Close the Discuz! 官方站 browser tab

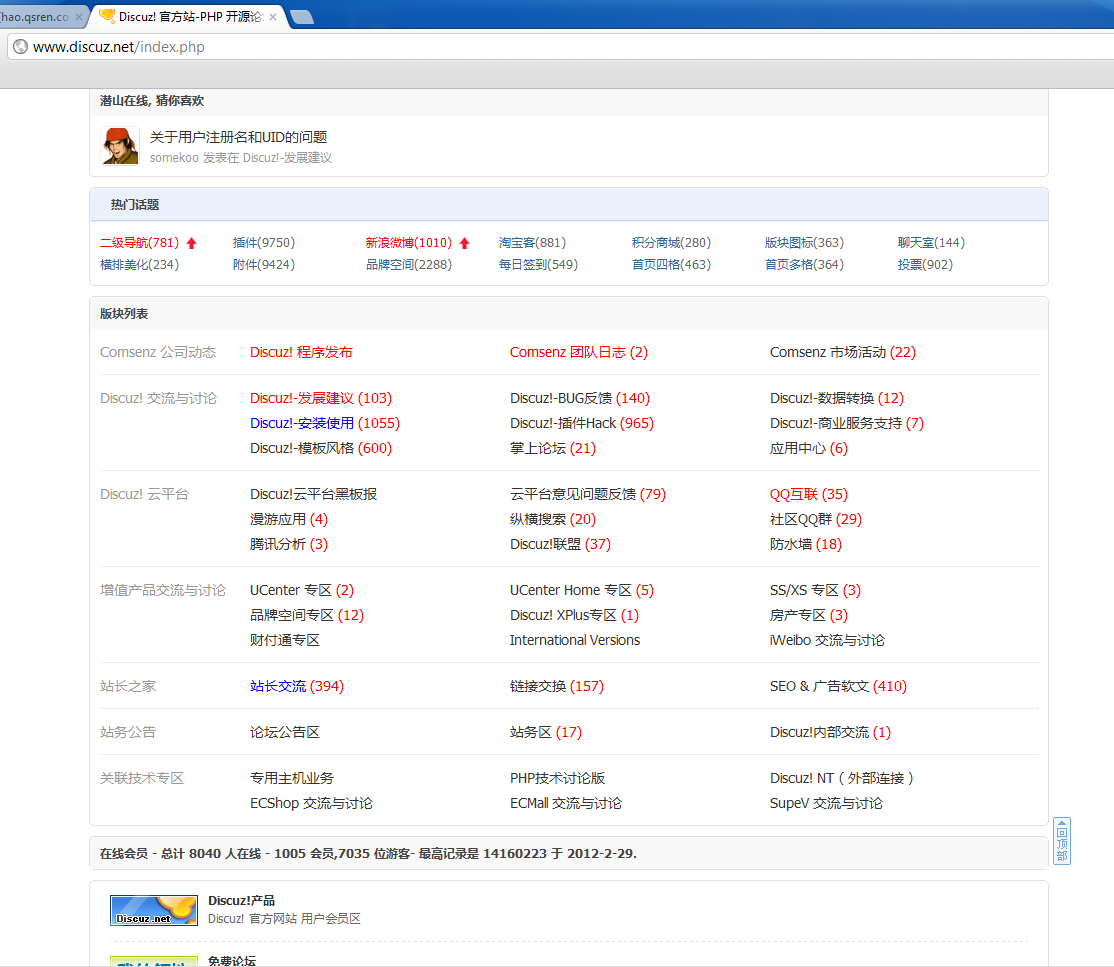coord(273,17)
